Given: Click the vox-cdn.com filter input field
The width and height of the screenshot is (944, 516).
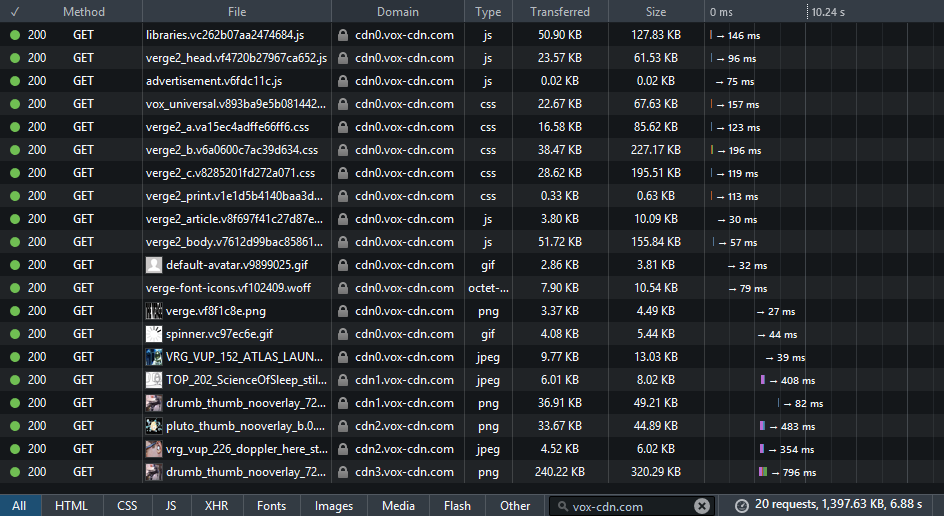Looking at the screenshot, I should [x=629, y=506].
